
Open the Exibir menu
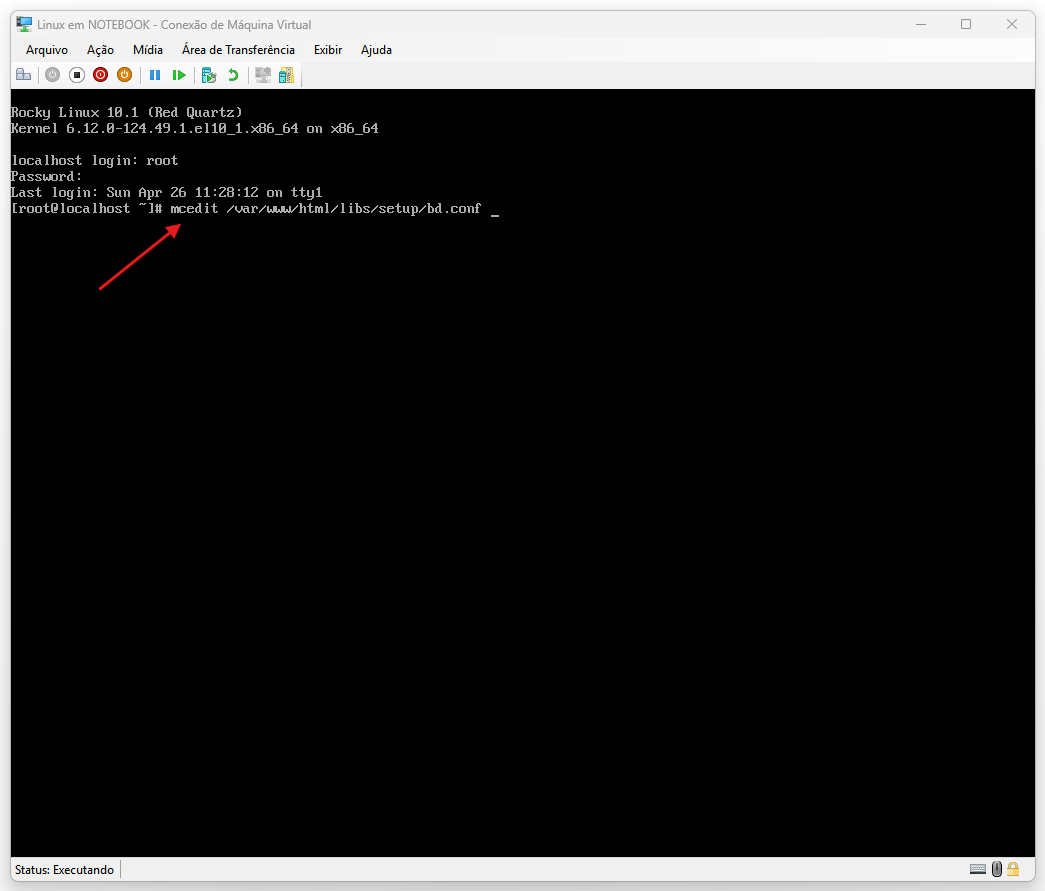328,50
